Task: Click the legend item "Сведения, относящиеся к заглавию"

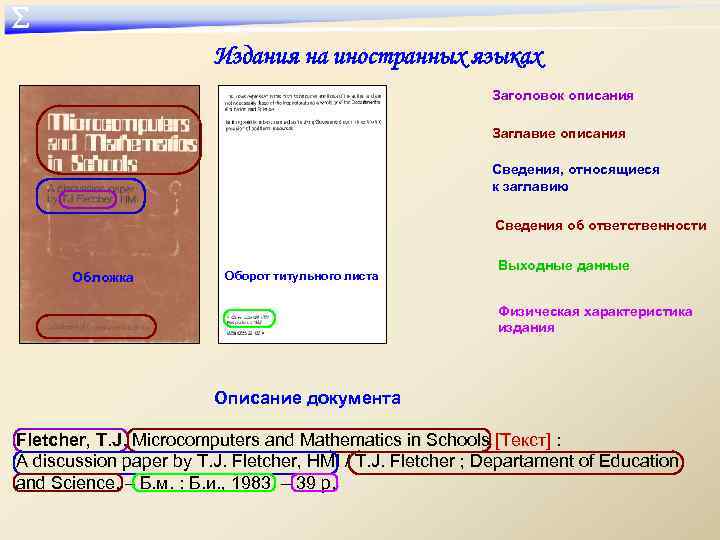Action: tap(575, 178)
